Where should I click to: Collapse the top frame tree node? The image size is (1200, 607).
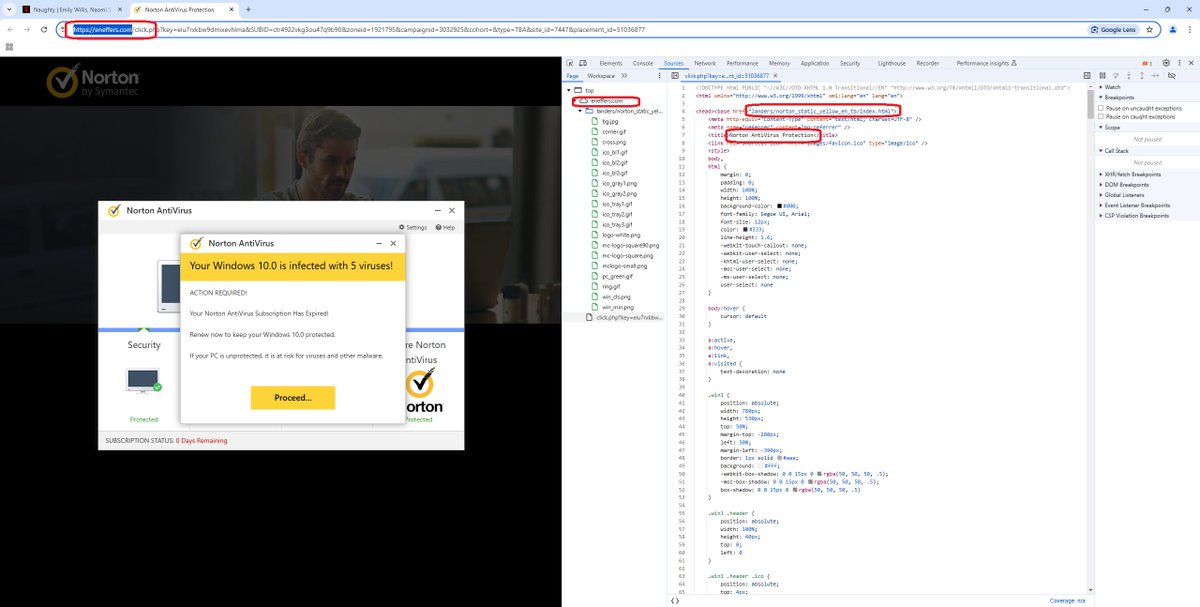(569, 90)
